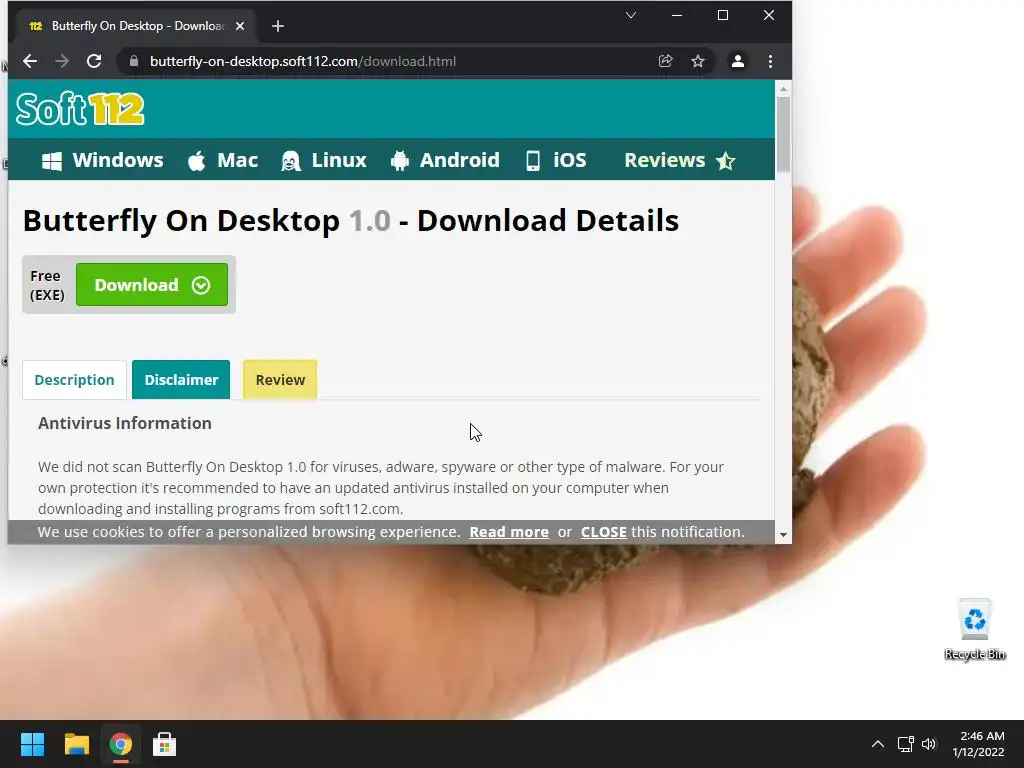This screenshot has height=768, width=1024.
Task: Switch to the Review tab
Action: coord(280,380)
